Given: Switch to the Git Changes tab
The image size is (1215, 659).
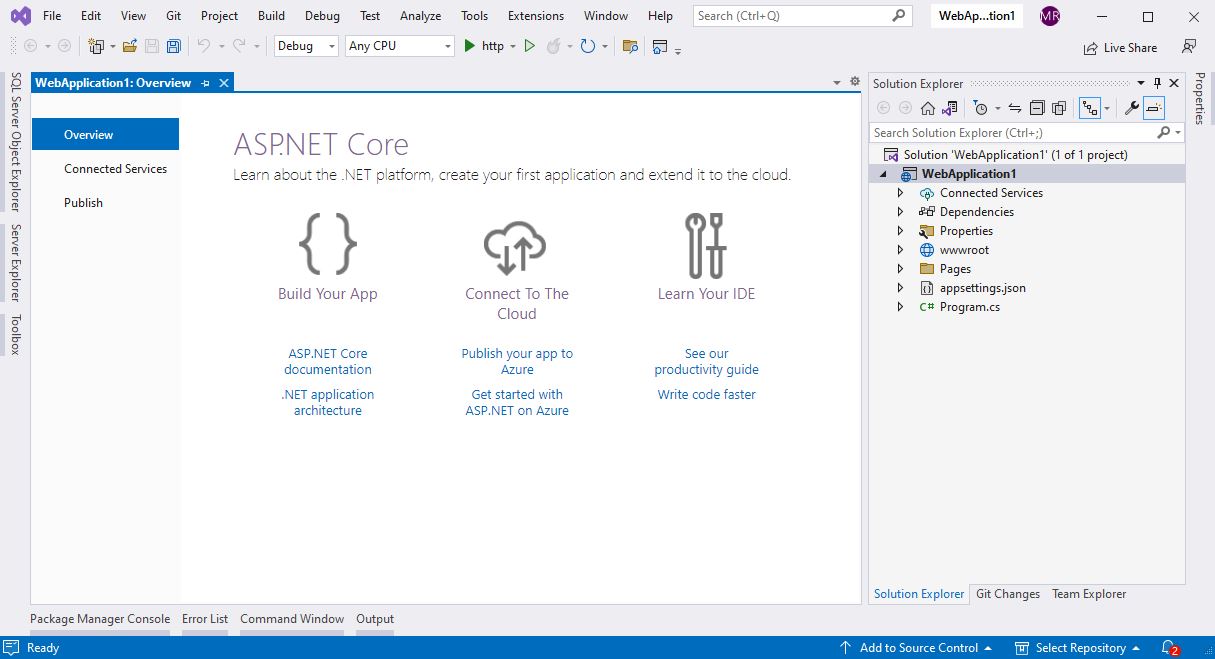Looking at the screenshot, I should pyautogui.click(x=1008, y=594).
